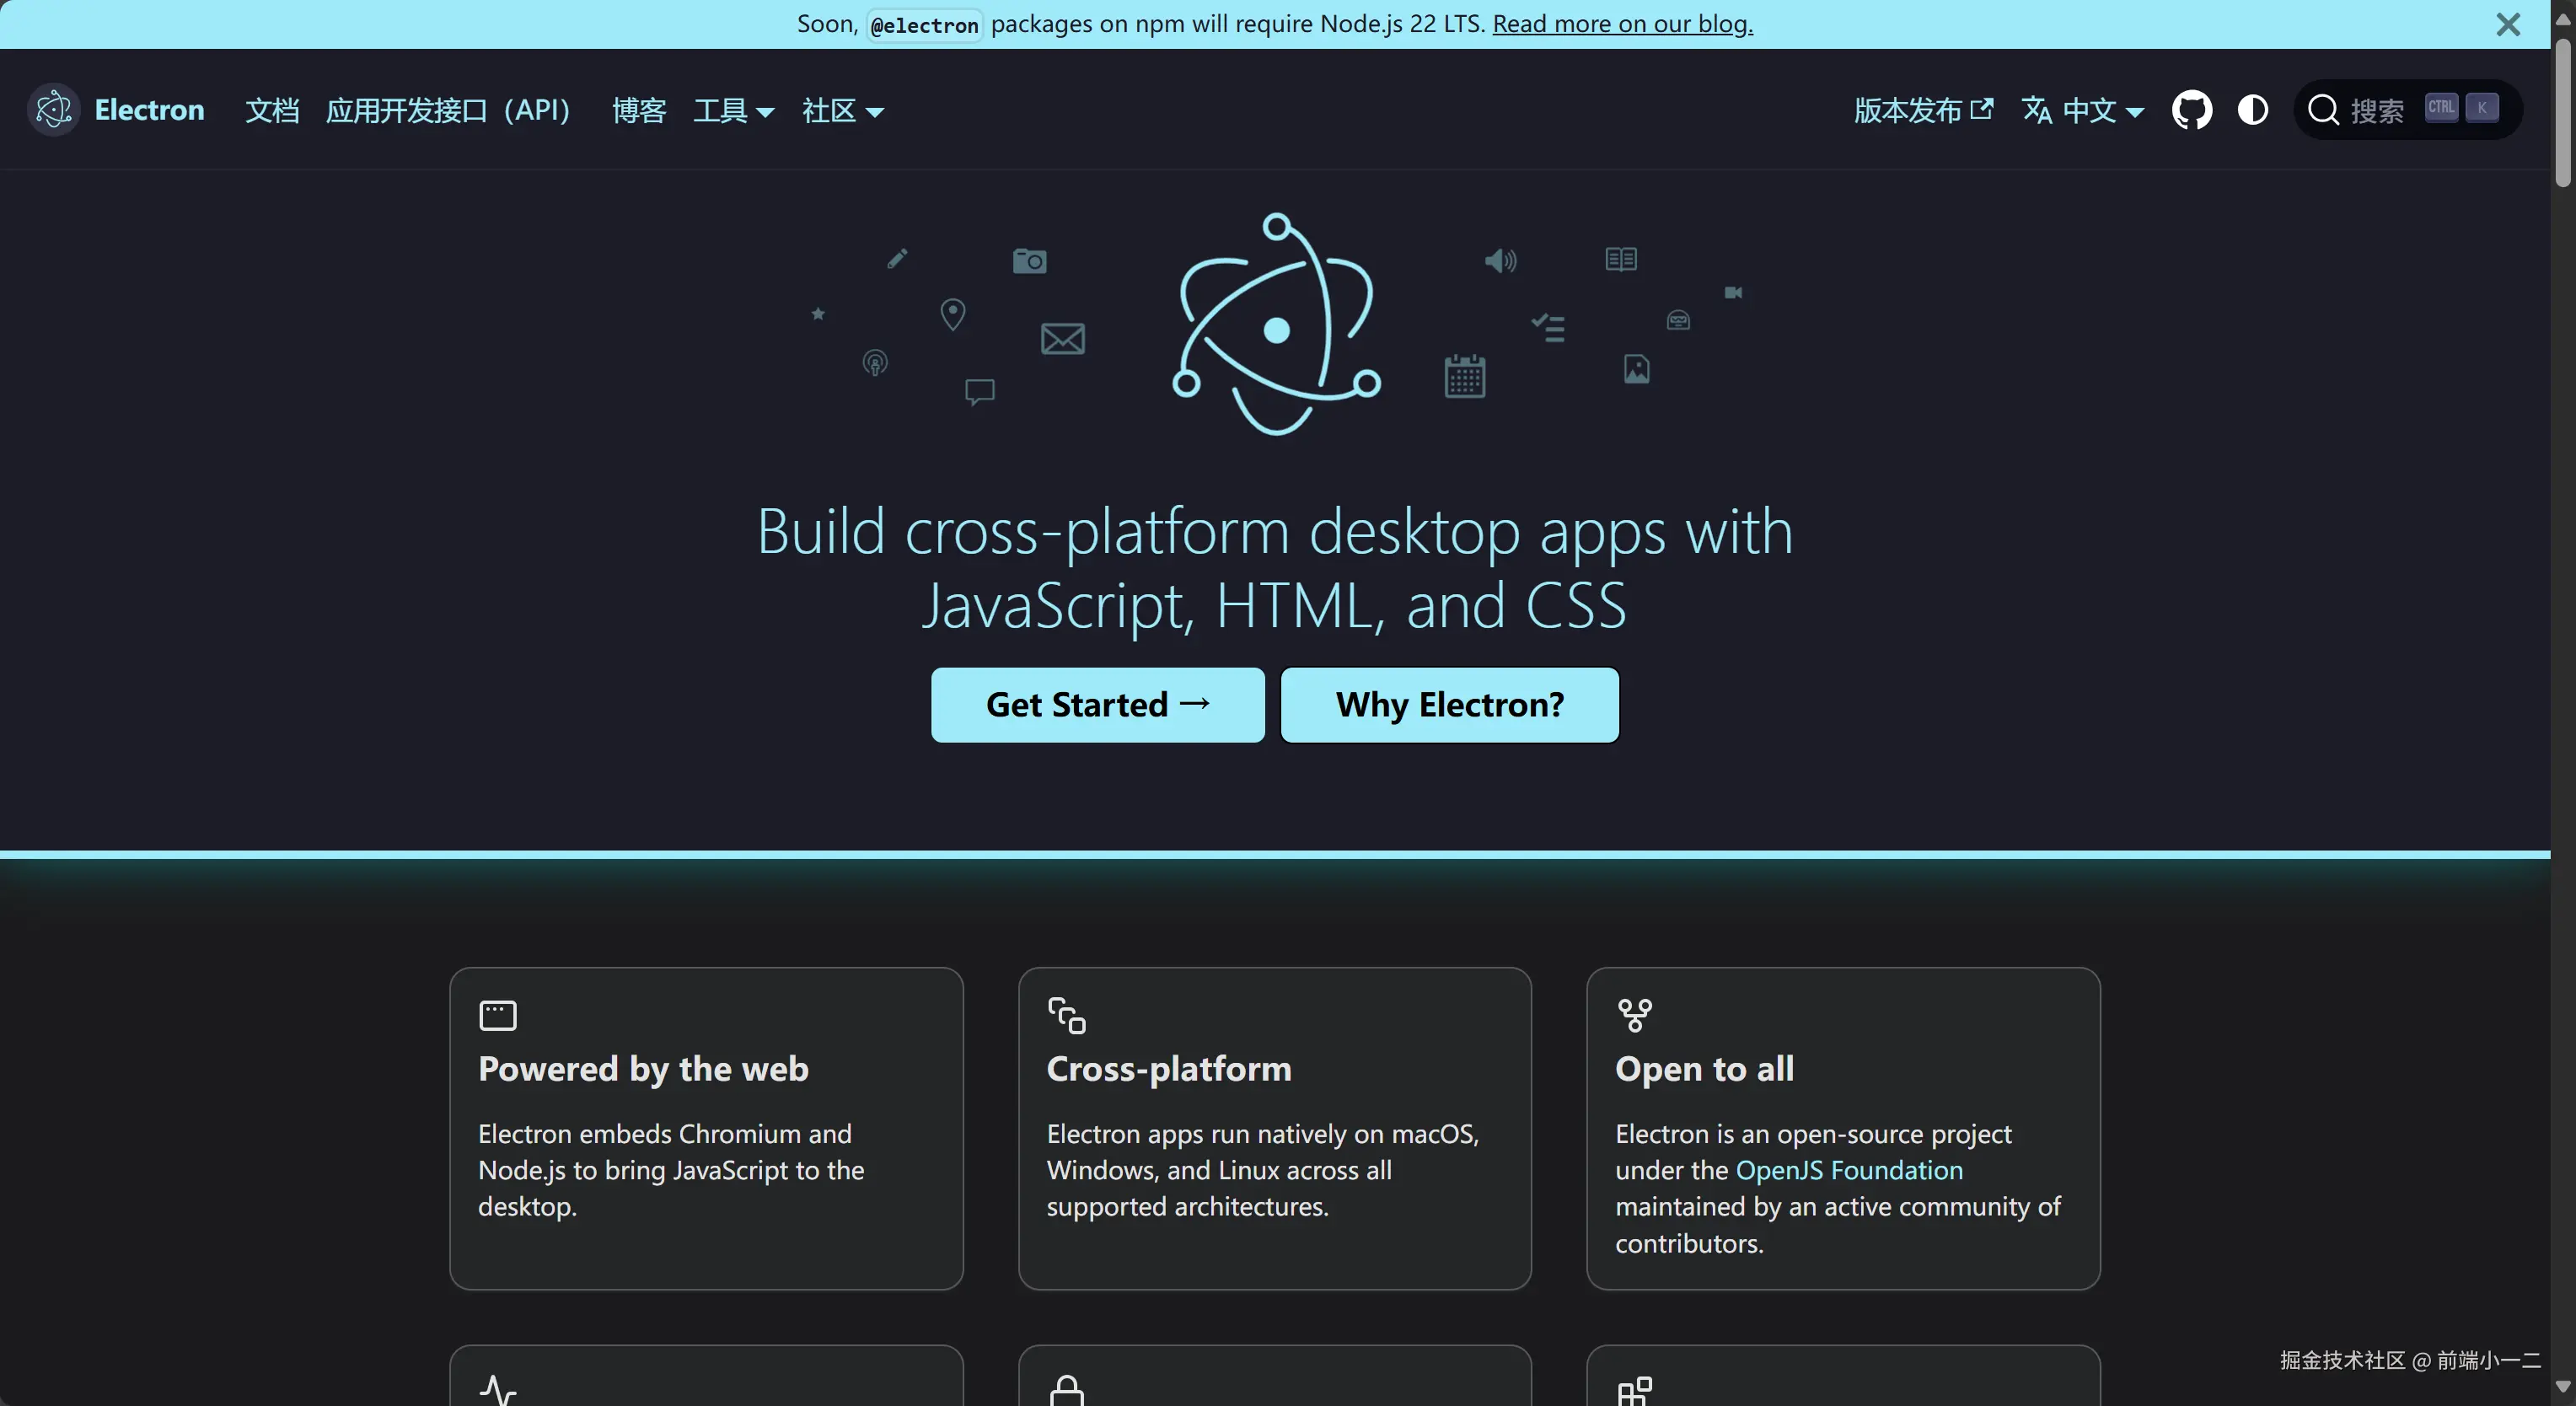This screenshot has width=2576, height=1406.
Task: Open the 中文 language selector dropdown
Action: (x=2084, y=110)
